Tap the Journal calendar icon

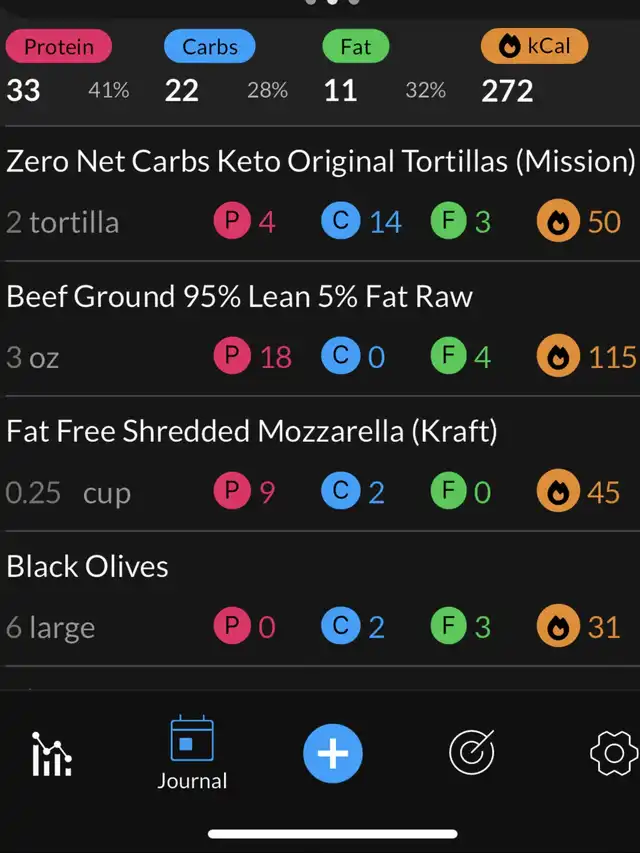(x=192, y=738)
